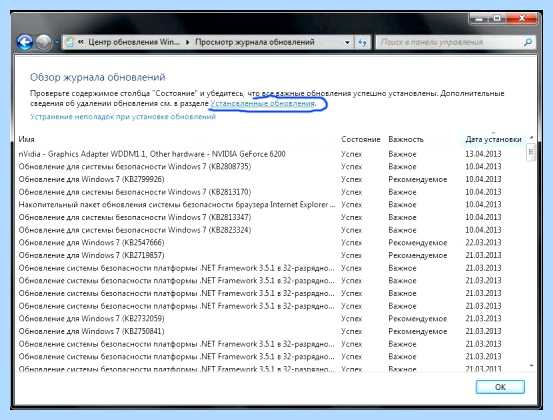Click the greyed forward navigation button
553x420 pixels.
pyautogui.click(x=44, y=42)
